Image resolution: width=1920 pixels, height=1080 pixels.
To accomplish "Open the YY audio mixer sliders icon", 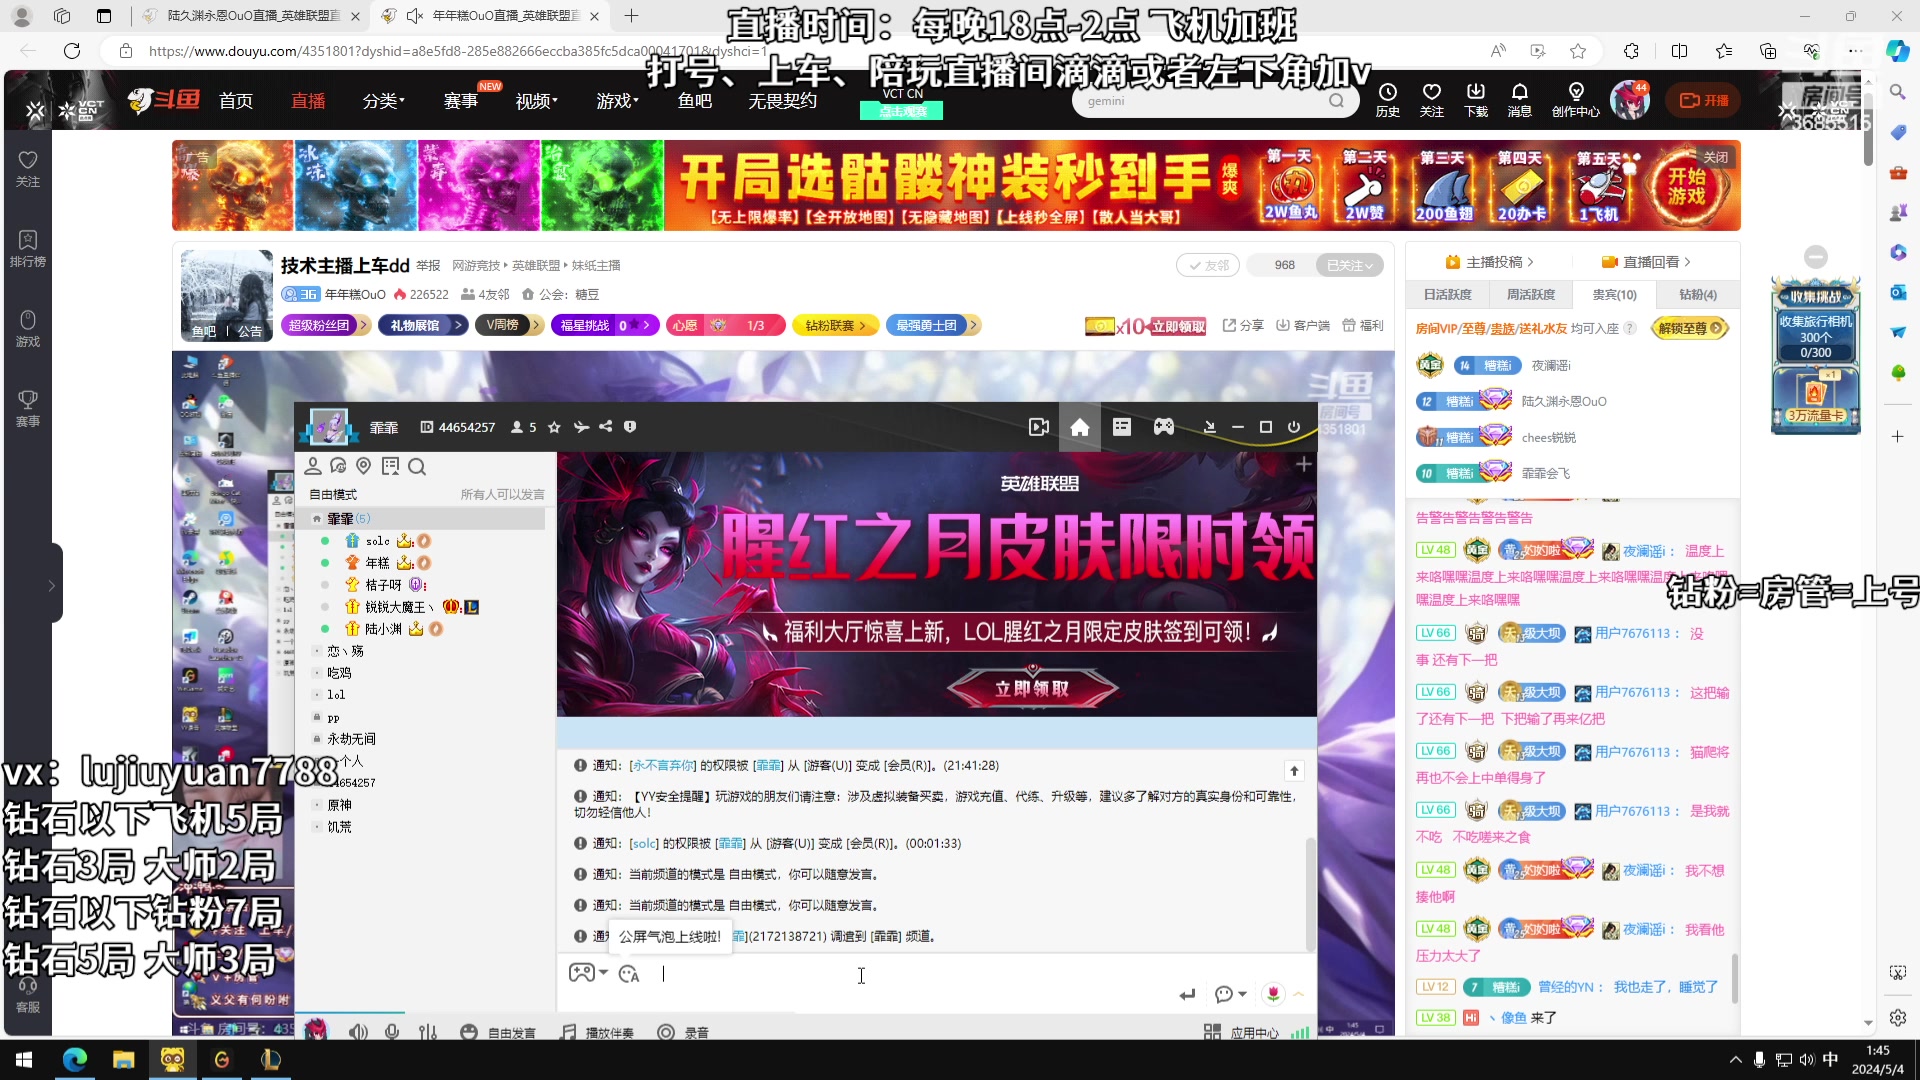I will (x=428, y=1032).
